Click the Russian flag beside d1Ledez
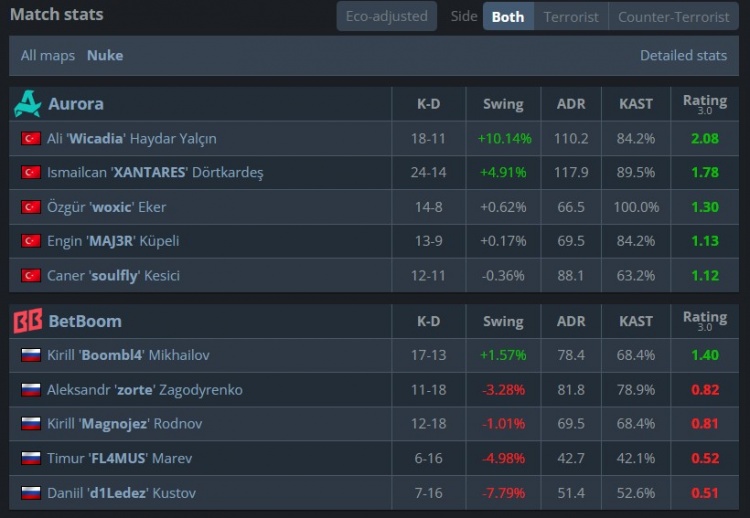Viewport: 750px width, 518px height. point(31,493)
